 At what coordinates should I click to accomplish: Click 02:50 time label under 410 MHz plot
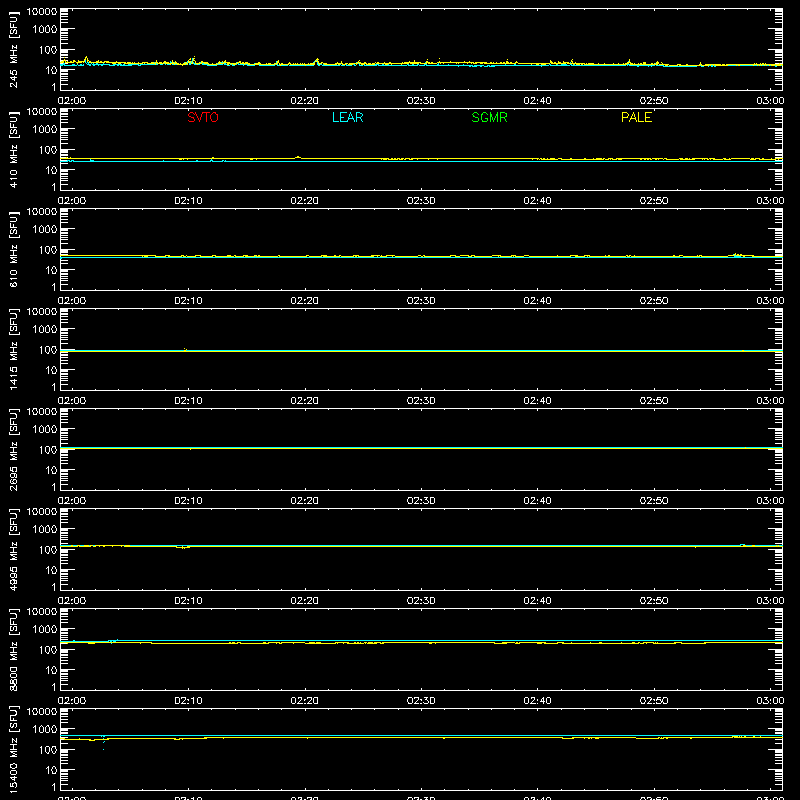click(x=654, y=201)
